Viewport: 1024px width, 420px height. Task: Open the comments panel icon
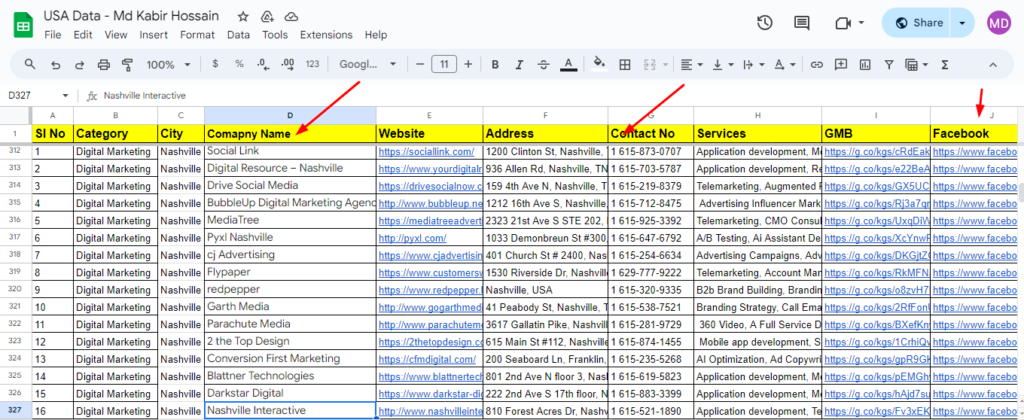[x=801, y=23]
